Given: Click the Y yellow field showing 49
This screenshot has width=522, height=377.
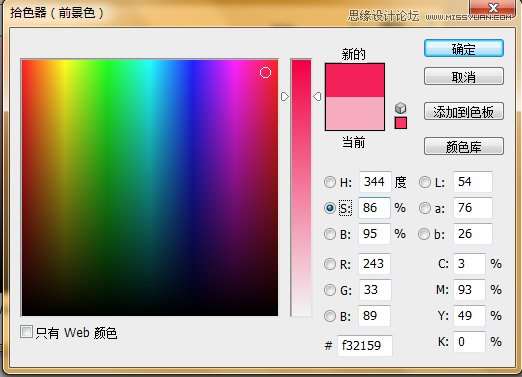Looking at the screenshot, I should 469,316.
